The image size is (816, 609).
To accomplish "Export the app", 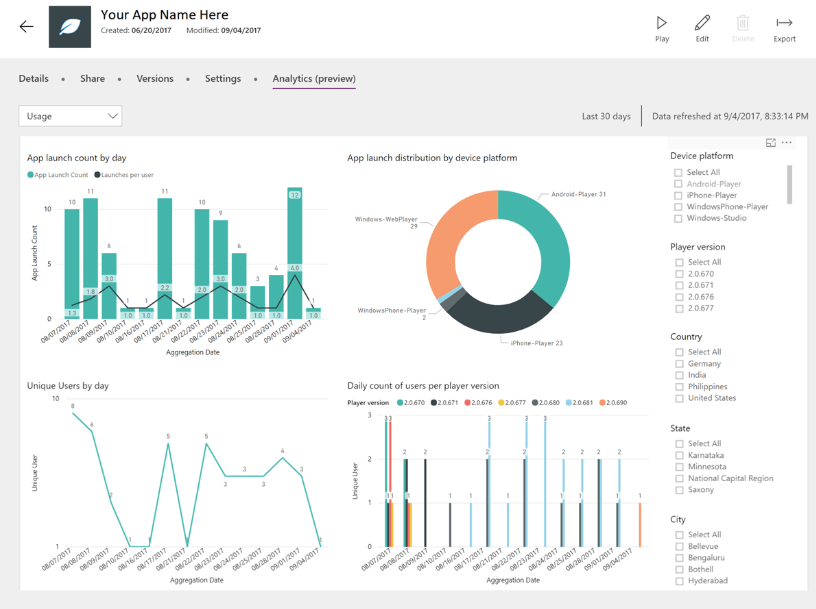I will 784,29.
